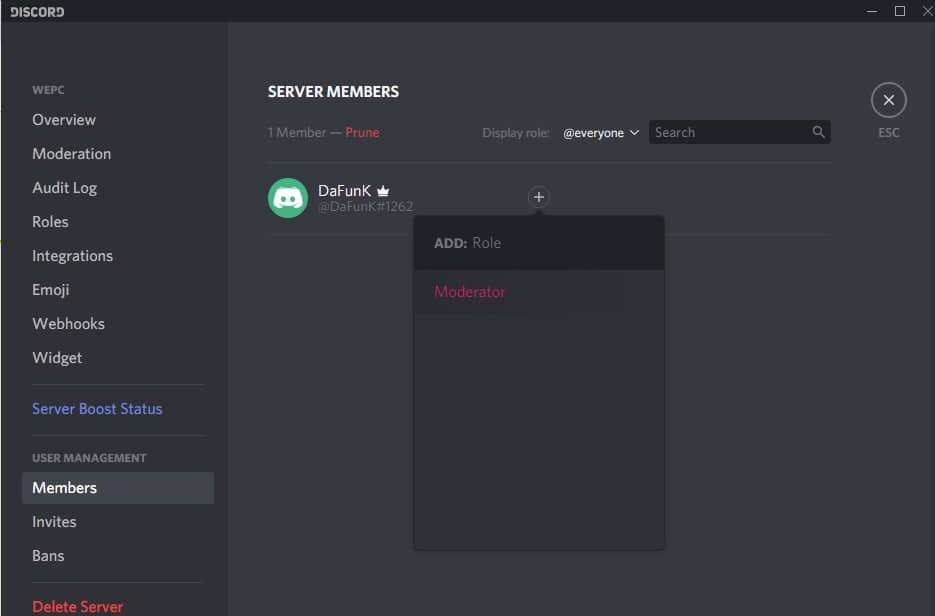Open Integrations settings
The height and width of the screenshot is (616, 935).
click(x=72, y=256)
